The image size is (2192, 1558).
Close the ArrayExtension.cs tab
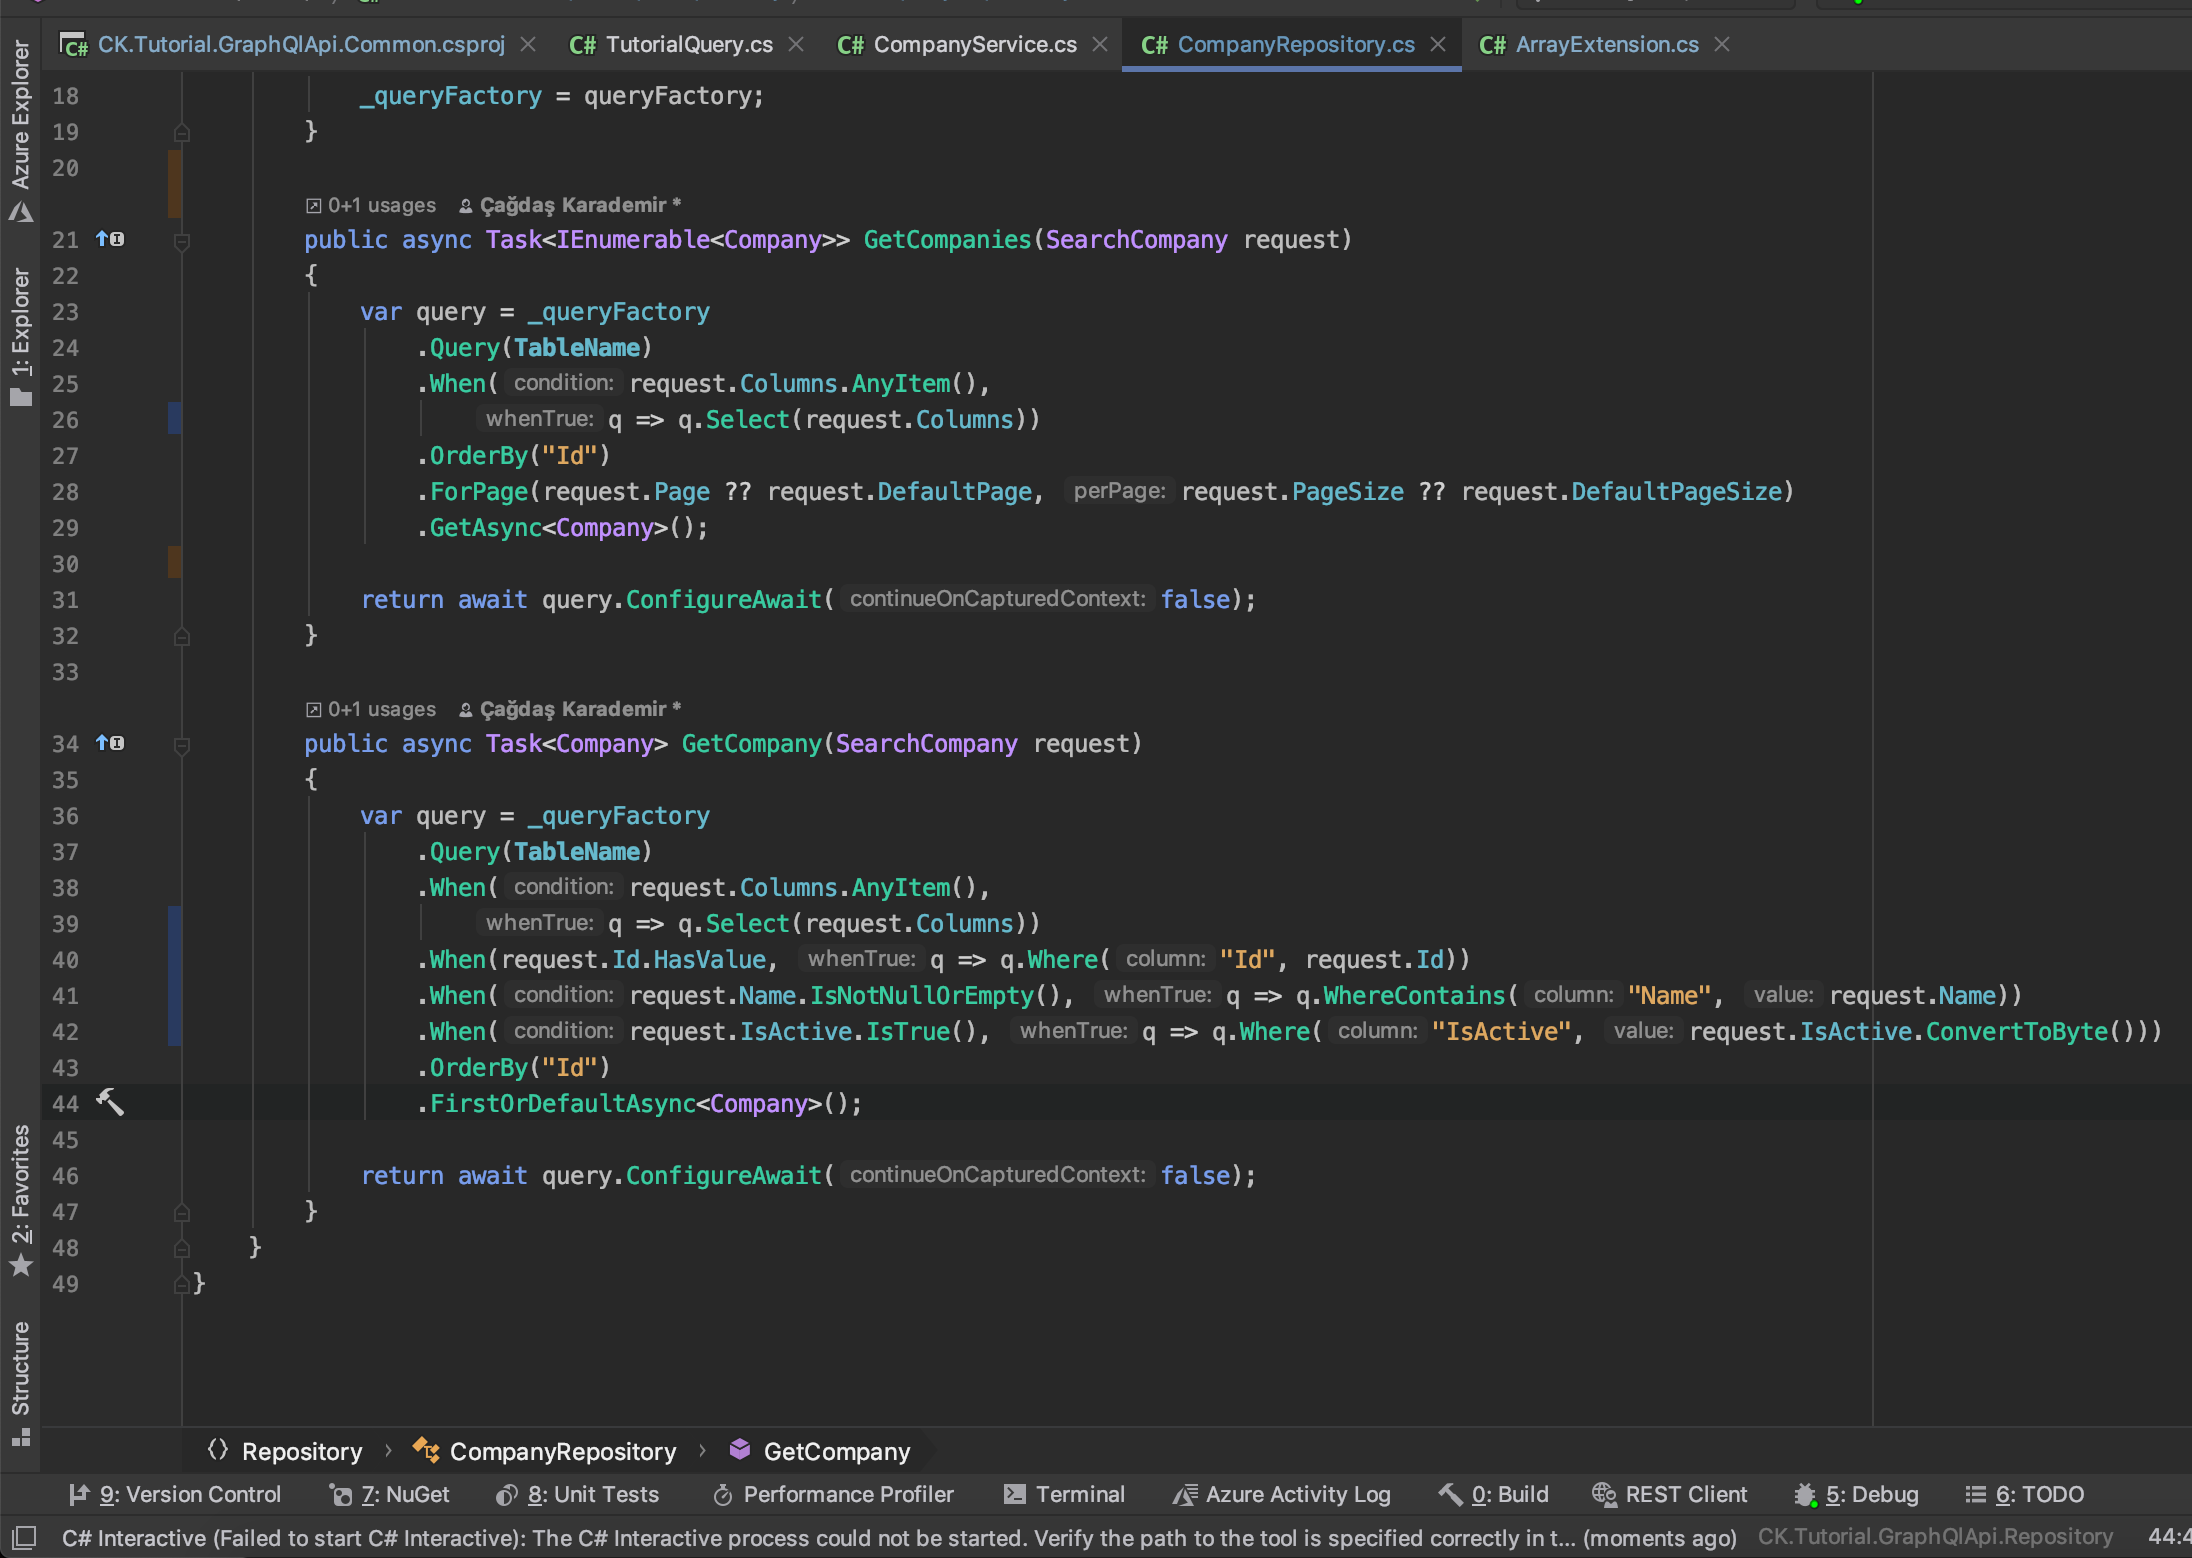(1722, 45)
